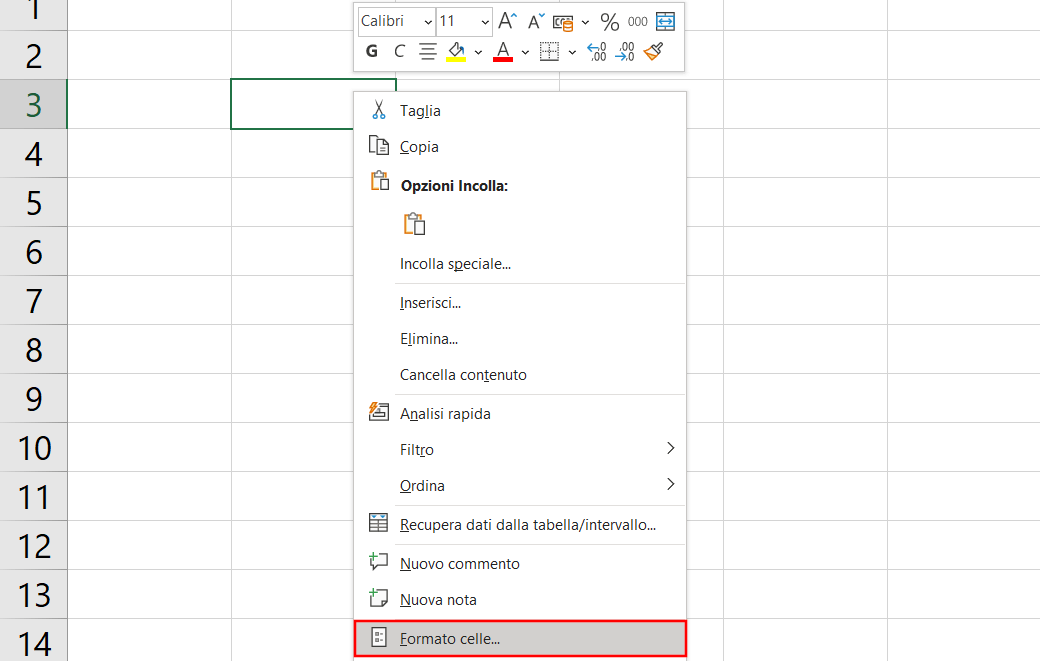This screenshot has height=661, width=1040.
Task: Select row 11 header
Action: [33, 497]
